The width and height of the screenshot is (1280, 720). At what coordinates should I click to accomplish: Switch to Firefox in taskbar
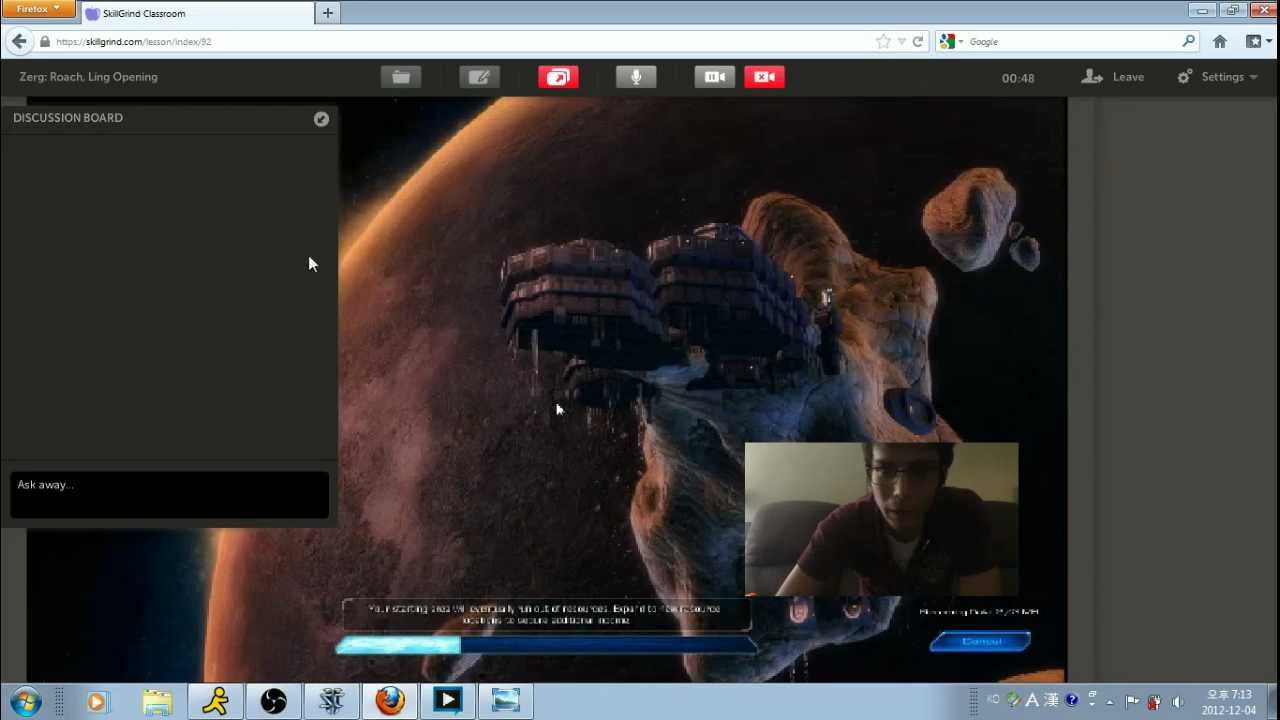tap(390, 702)
